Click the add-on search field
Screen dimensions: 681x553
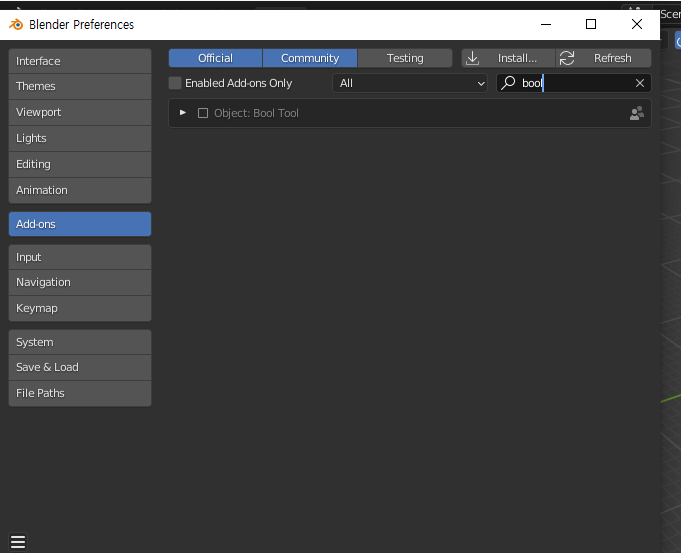pyautogui.click(x=573, y=83)
